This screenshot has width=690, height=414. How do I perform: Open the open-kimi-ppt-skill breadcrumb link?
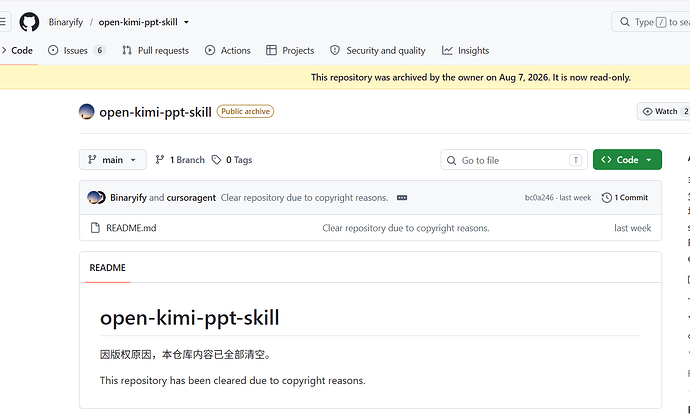138,22
